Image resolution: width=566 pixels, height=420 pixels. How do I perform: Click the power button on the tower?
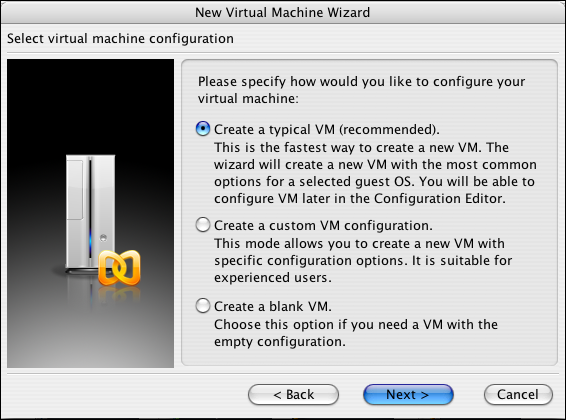coord(103,237)
